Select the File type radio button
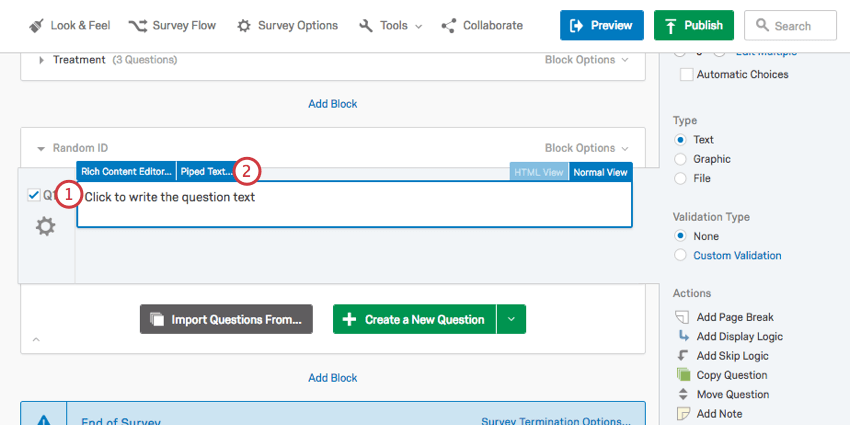 [x=681, y=178]
